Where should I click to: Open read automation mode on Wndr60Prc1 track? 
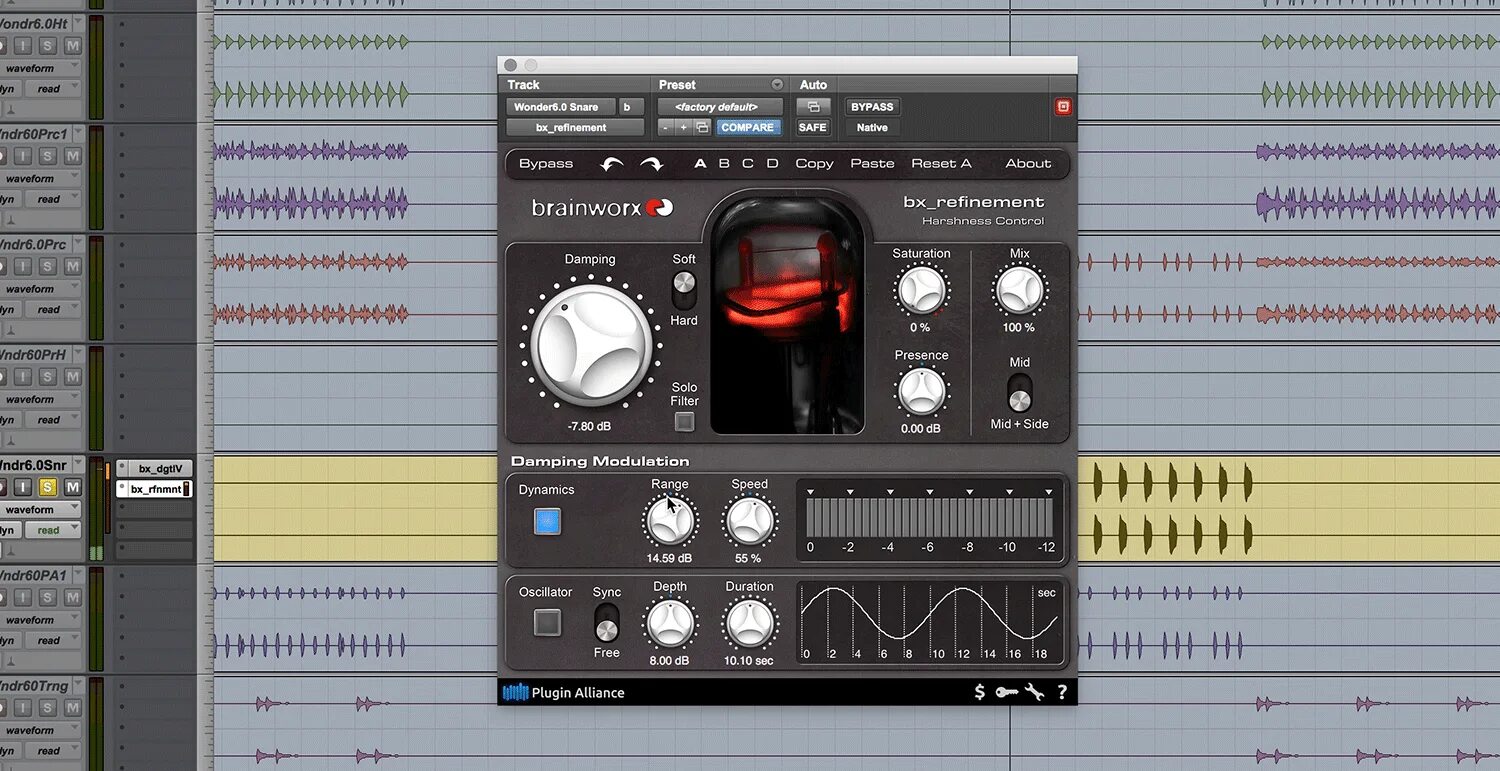point(52,200)
